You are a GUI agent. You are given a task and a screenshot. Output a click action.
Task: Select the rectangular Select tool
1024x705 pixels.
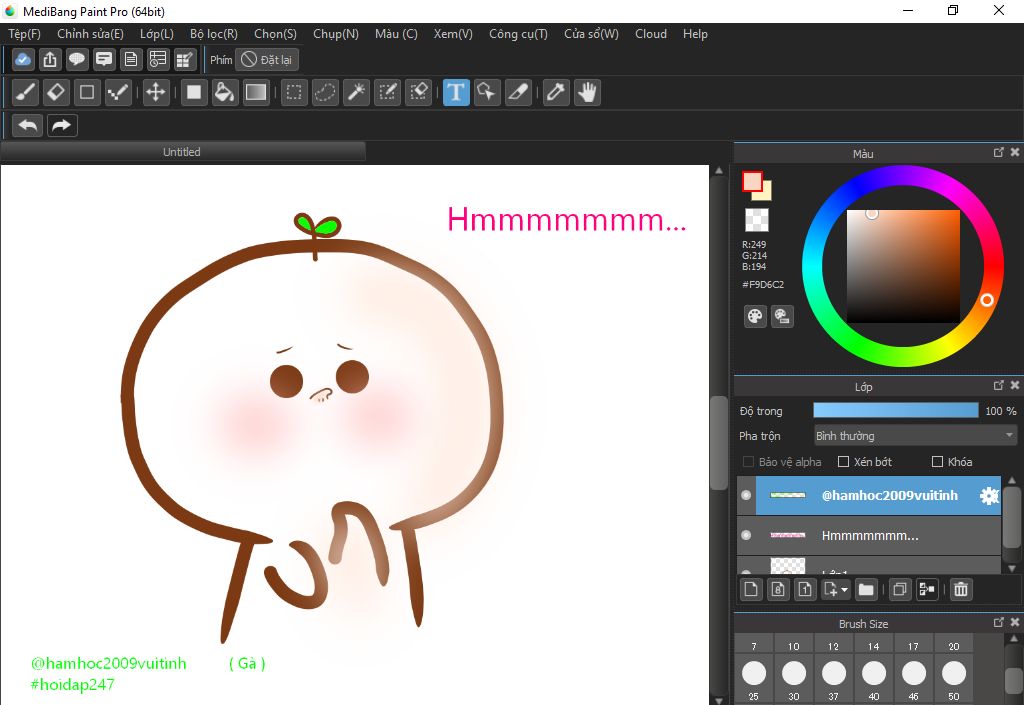pyautogui.click(x=294, y=92)
